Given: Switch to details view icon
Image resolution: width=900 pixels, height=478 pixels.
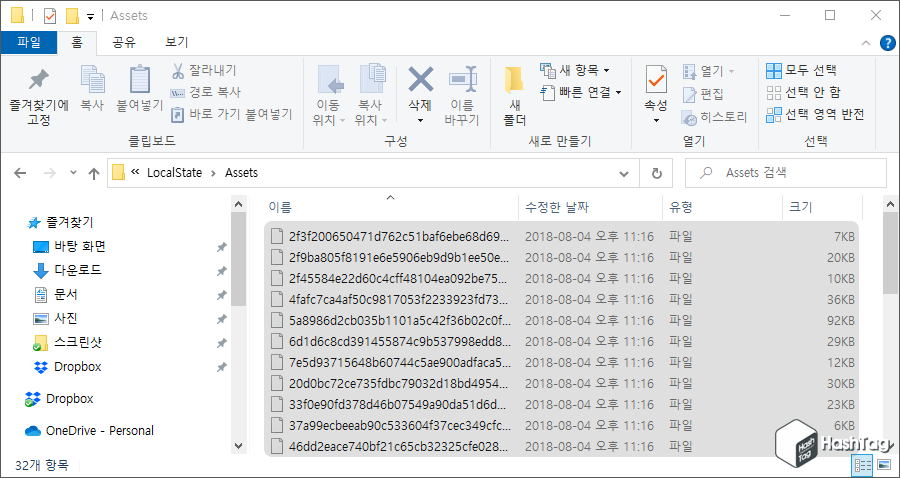Looking at the screenshot, I should coord(863,465).
